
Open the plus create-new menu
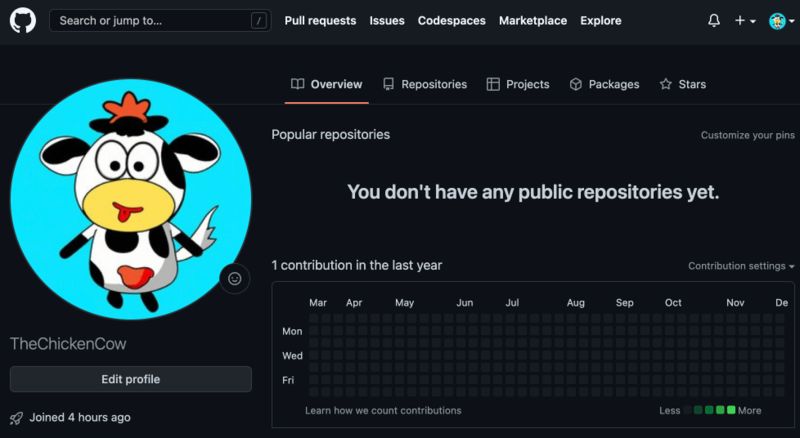[x=745, y=21]
